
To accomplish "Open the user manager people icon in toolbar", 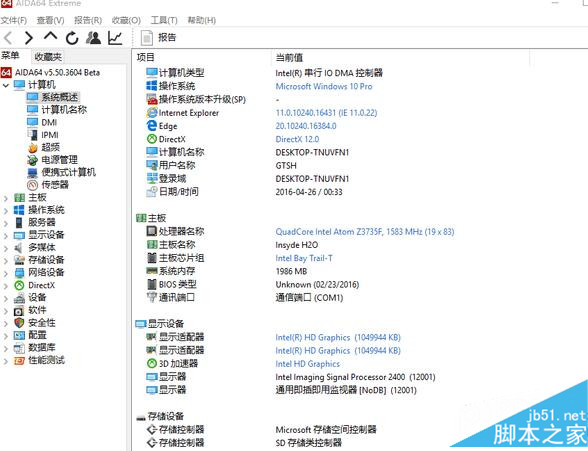I will [x=93, y=38].
